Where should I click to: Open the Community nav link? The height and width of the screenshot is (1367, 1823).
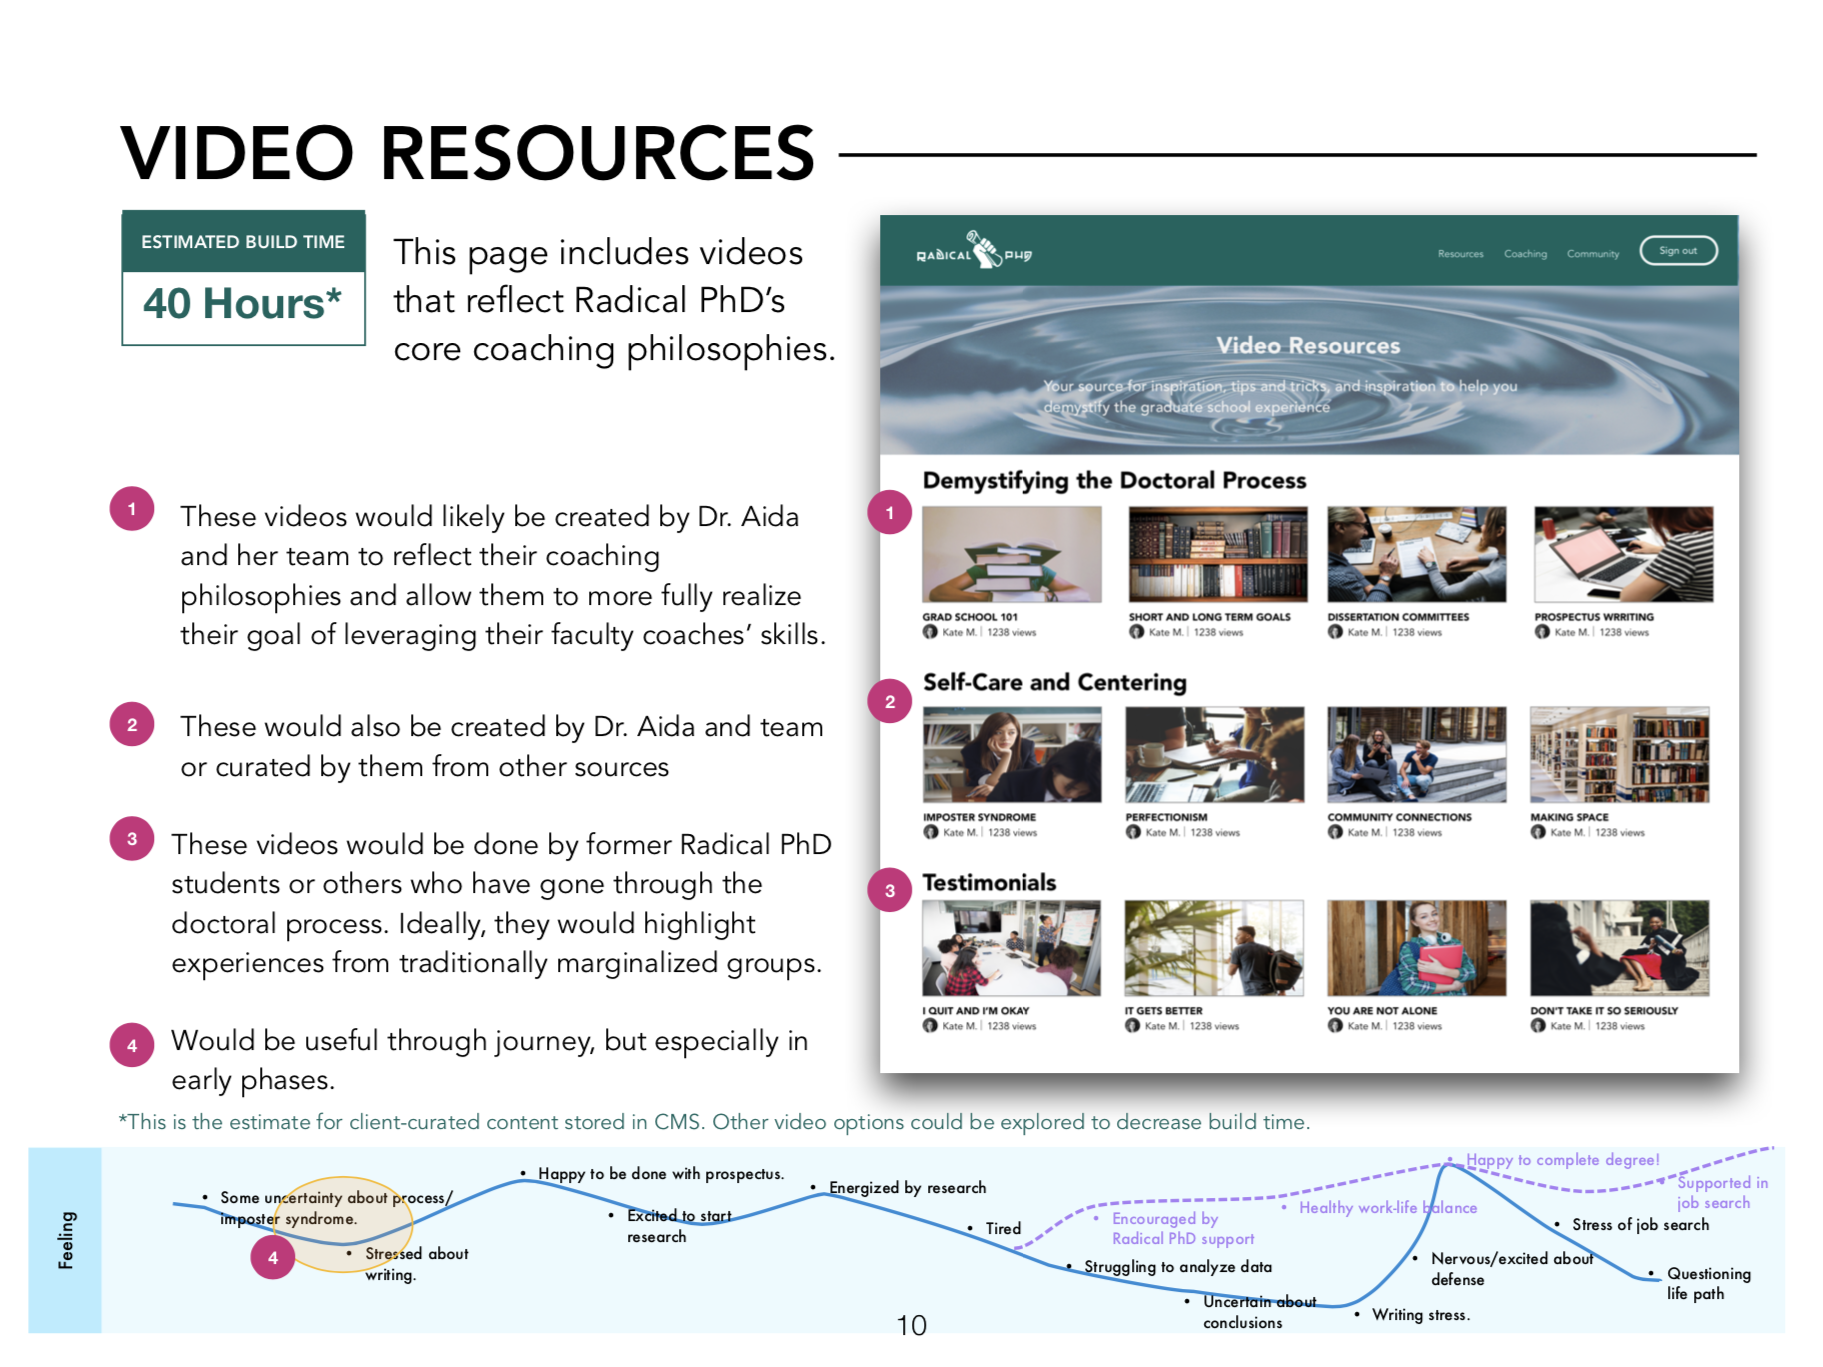[x=1592, y=254]
